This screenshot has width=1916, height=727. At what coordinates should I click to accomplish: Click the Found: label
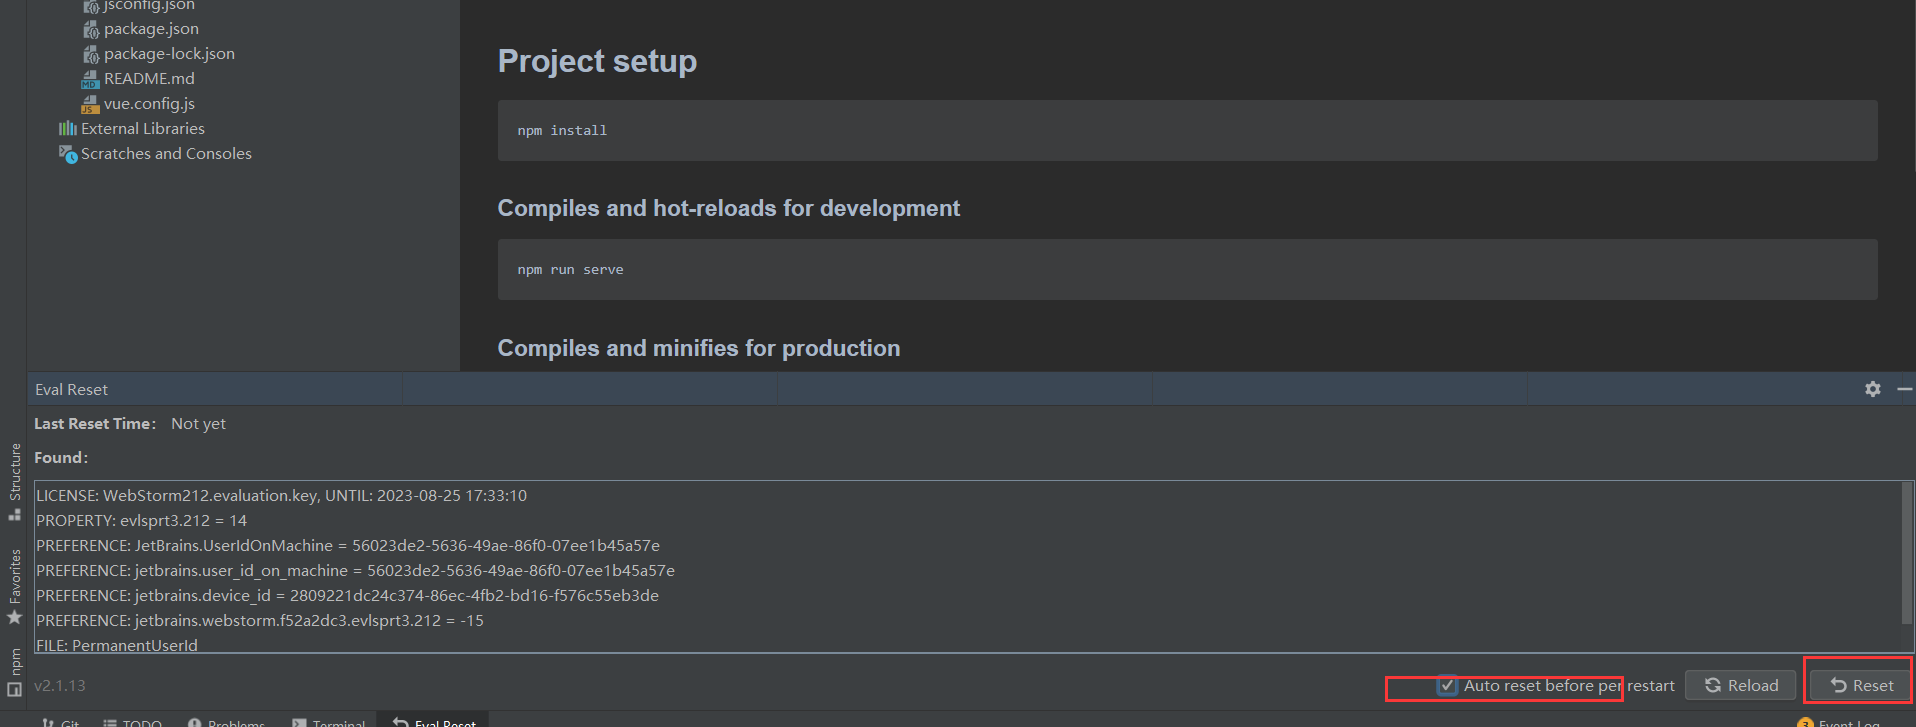61,457
